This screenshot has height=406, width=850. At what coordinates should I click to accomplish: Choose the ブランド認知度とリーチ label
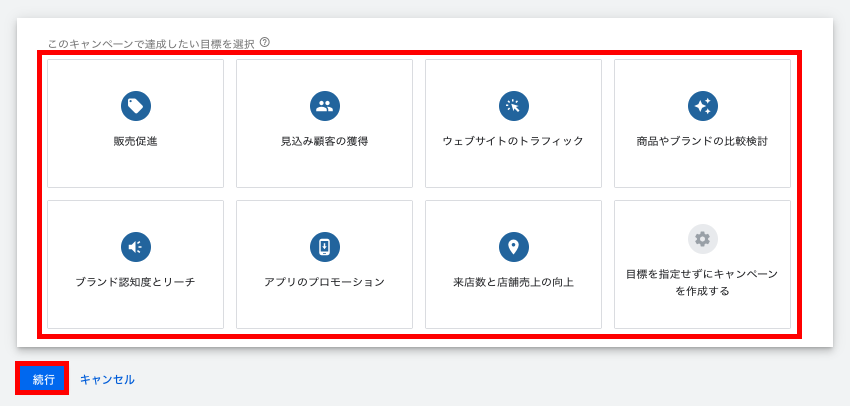(x=135, y=282)
